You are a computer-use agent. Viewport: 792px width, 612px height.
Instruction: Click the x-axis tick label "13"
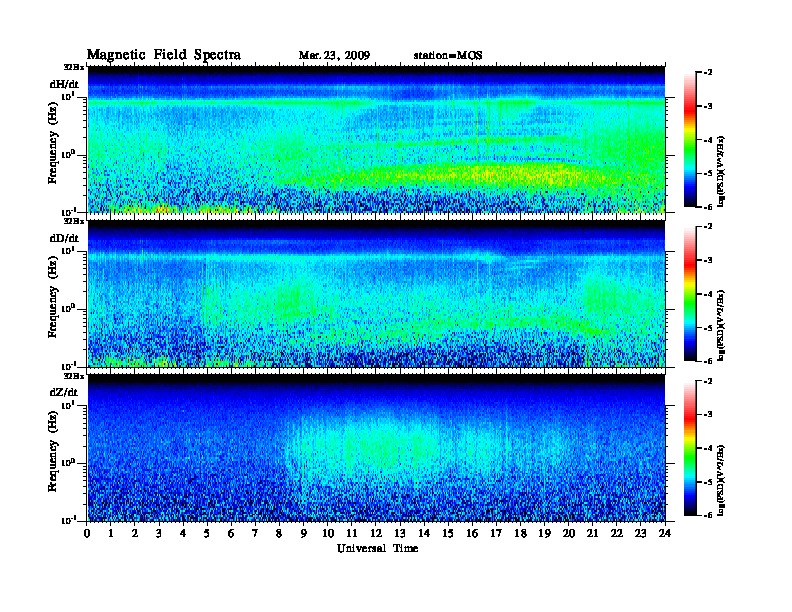(400, 534)
